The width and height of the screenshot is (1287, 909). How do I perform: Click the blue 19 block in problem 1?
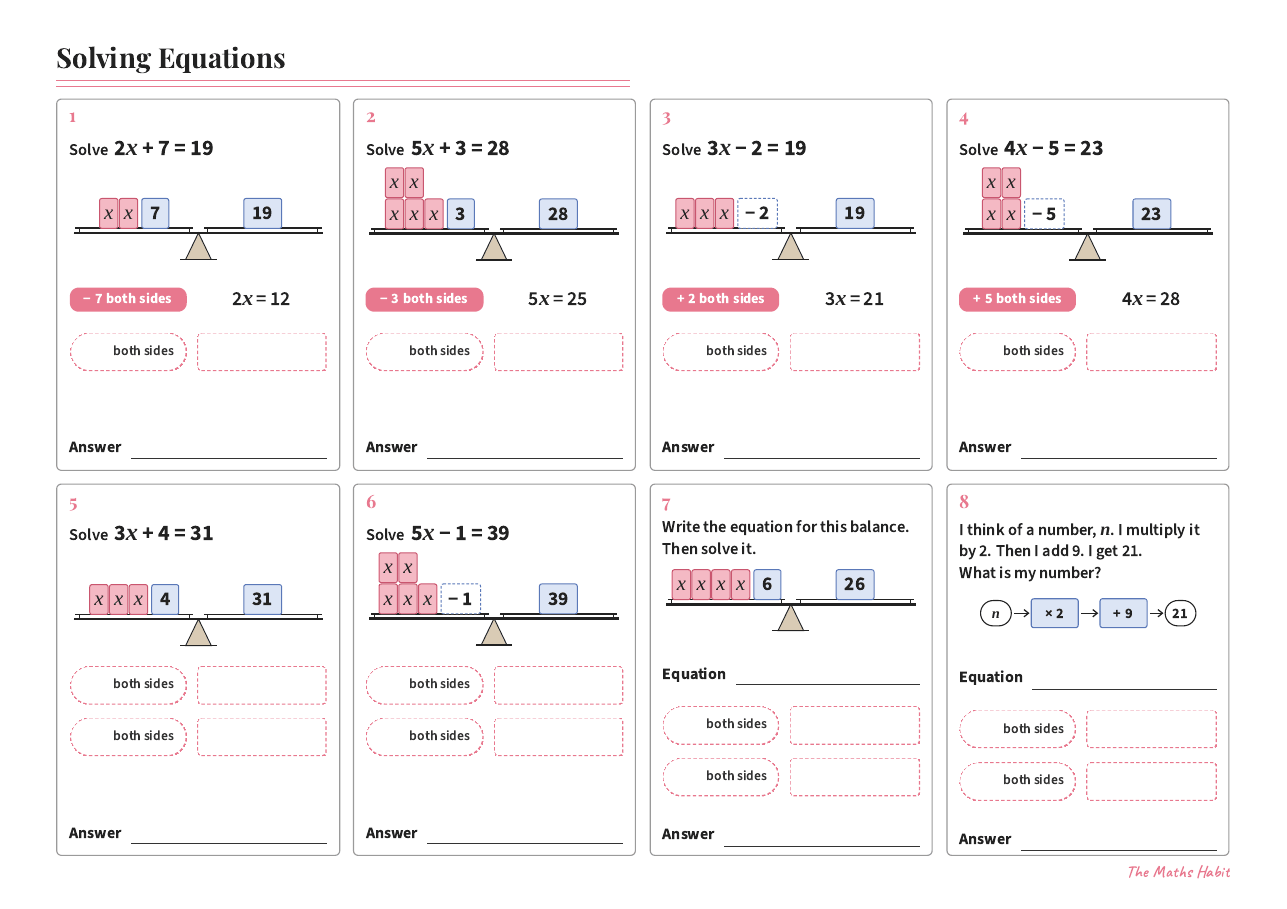262,213
